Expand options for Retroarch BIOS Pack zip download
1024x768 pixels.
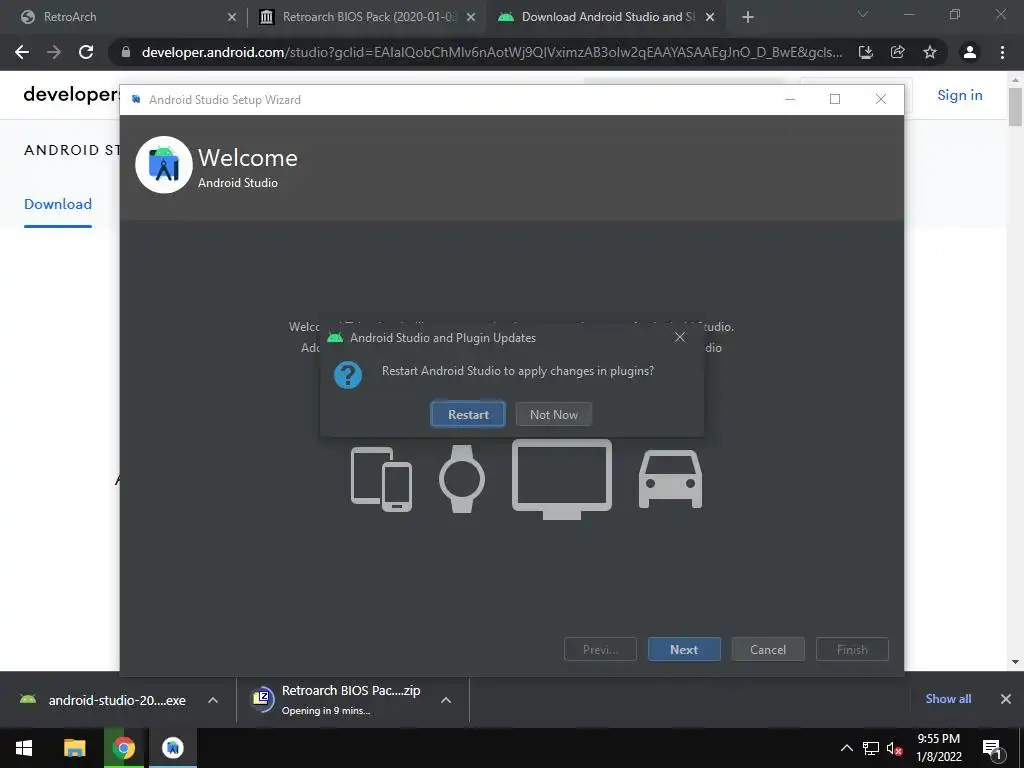pyautogui.click(x=446, y=700)
